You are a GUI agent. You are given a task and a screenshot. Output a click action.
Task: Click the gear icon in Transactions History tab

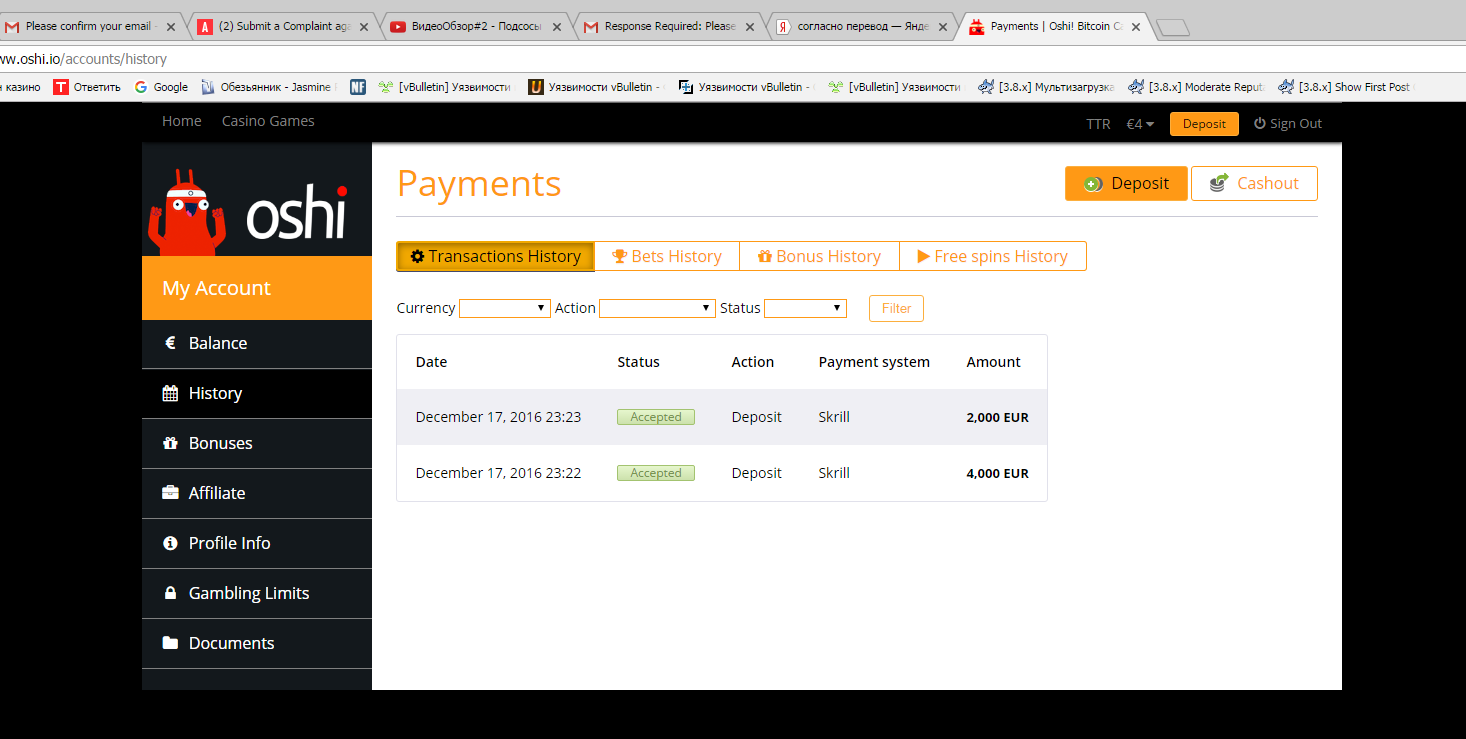(x=417, y=256)
